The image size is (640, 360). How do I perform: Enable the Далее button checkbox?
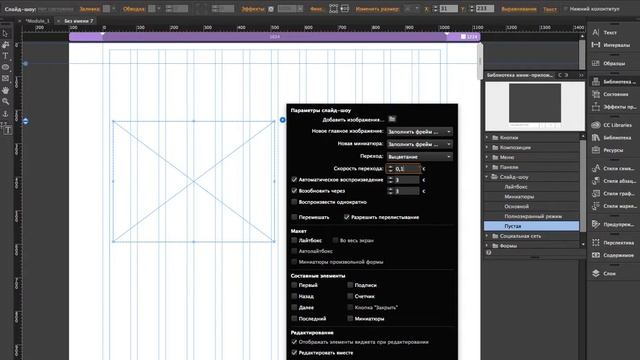[294, 307]
